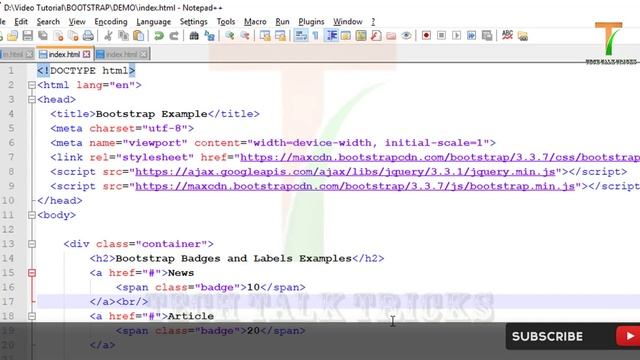The width and height of the screenshot is (640, 360).
Task: Collapse the head fold on line 3
Action: [x=32, y=100]
